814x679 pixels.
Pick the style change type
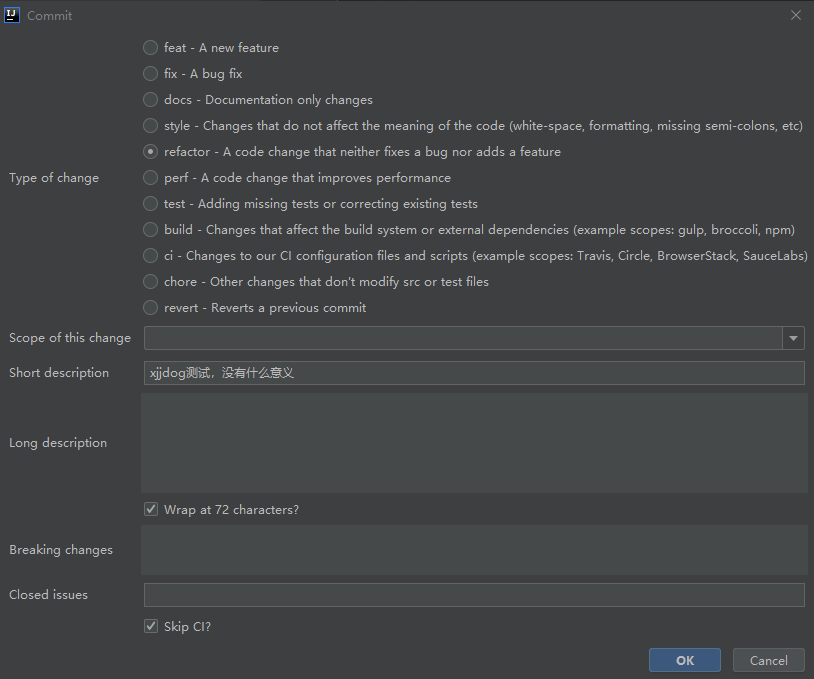[x=150, y=126]
